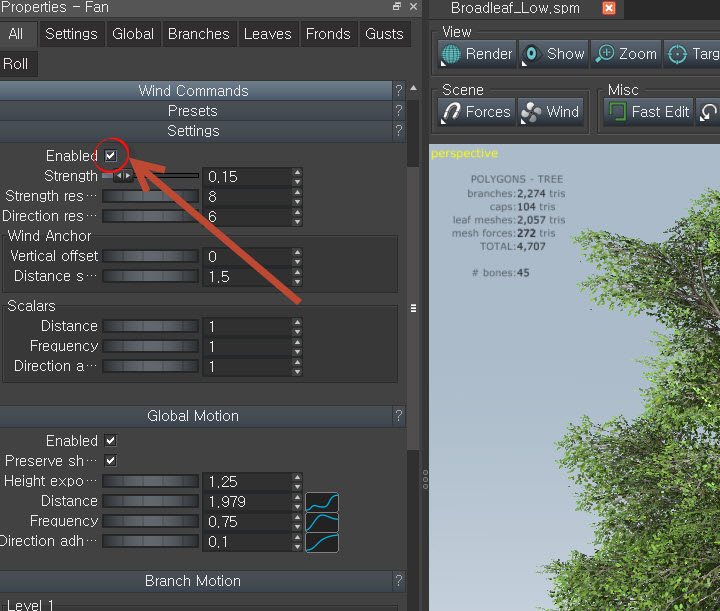Viewport: 720px width, 611px height.
Task: Open the Global Motion Frequency curve editor
Action: click(322, 522)
